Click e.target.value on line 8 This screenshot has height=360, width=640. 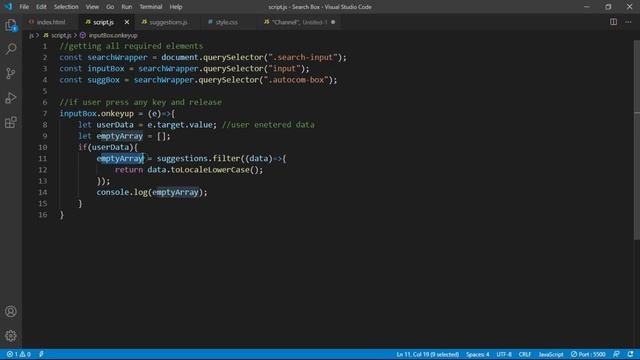point(180,124)
